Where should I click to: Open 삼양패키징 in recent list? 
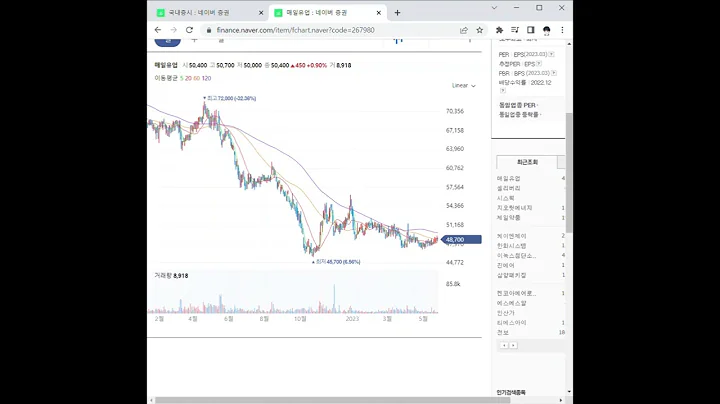pos(512,275)
